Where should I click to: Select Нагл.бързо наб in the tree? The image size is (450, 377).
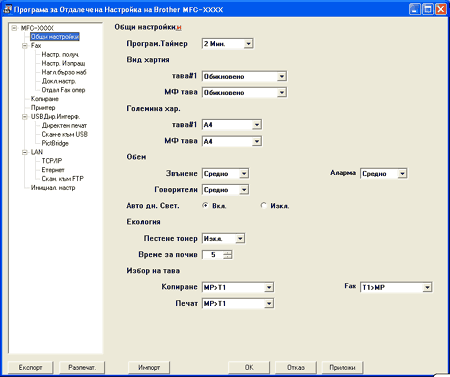(64, 72)
